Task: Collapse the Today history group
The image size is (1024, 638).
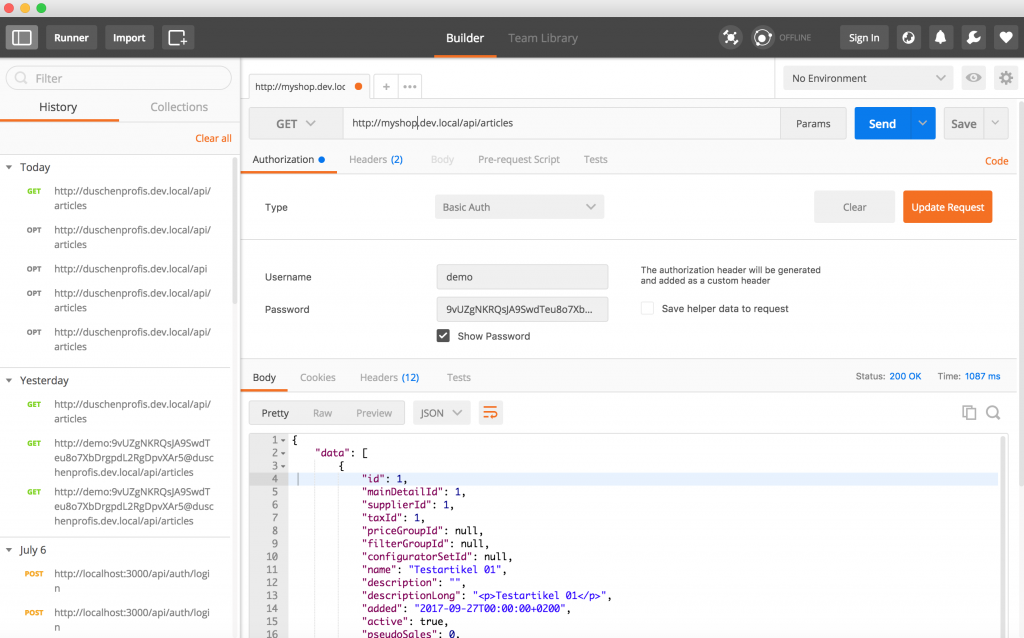Action: (9, 167)
